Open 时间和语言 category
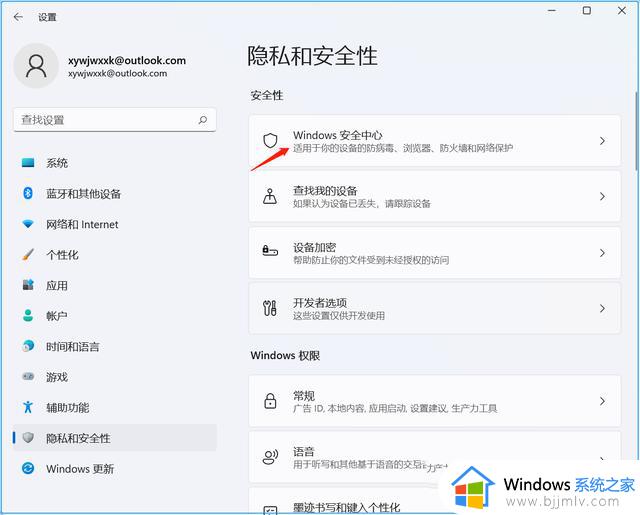640x515 pixels. point(115,346)
